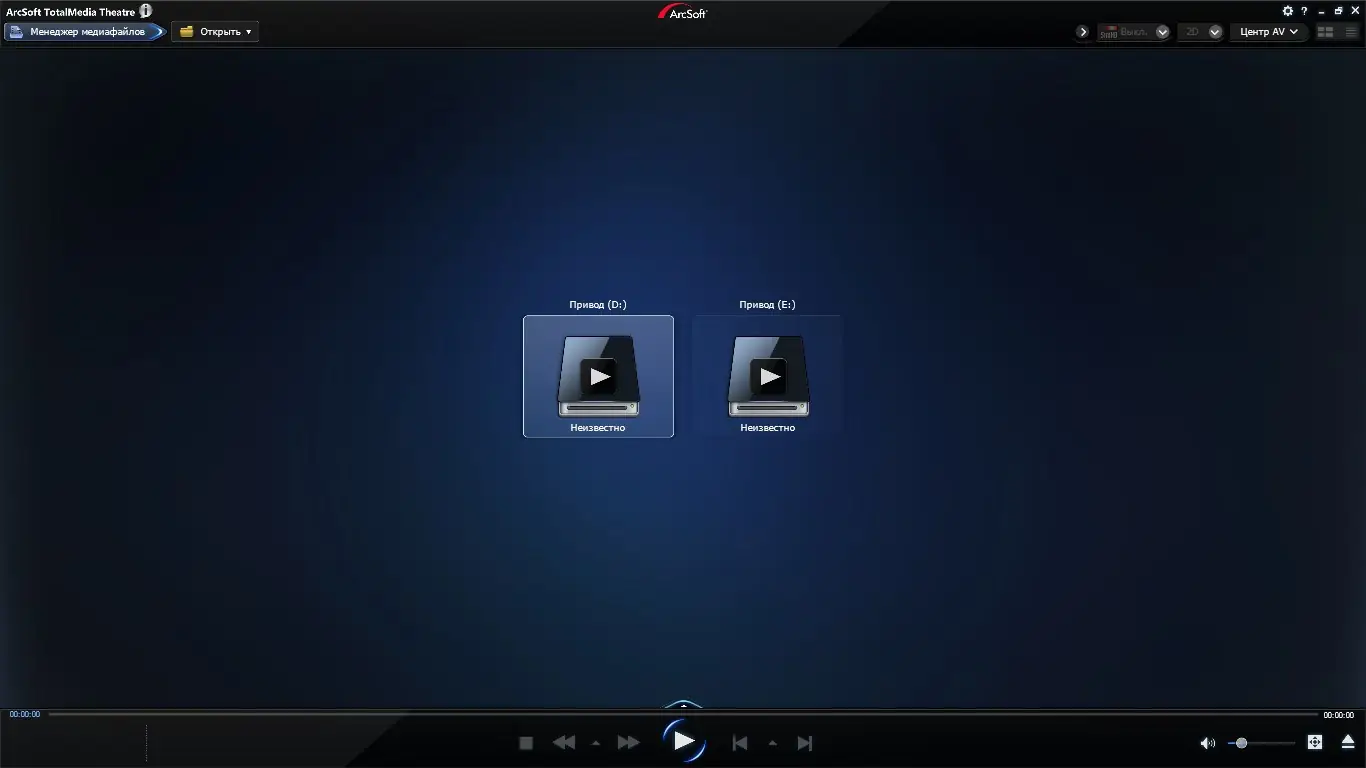This screenshot has height=768, width=1366.
Task: Enter full screen mode
Action: (1315, 742)
